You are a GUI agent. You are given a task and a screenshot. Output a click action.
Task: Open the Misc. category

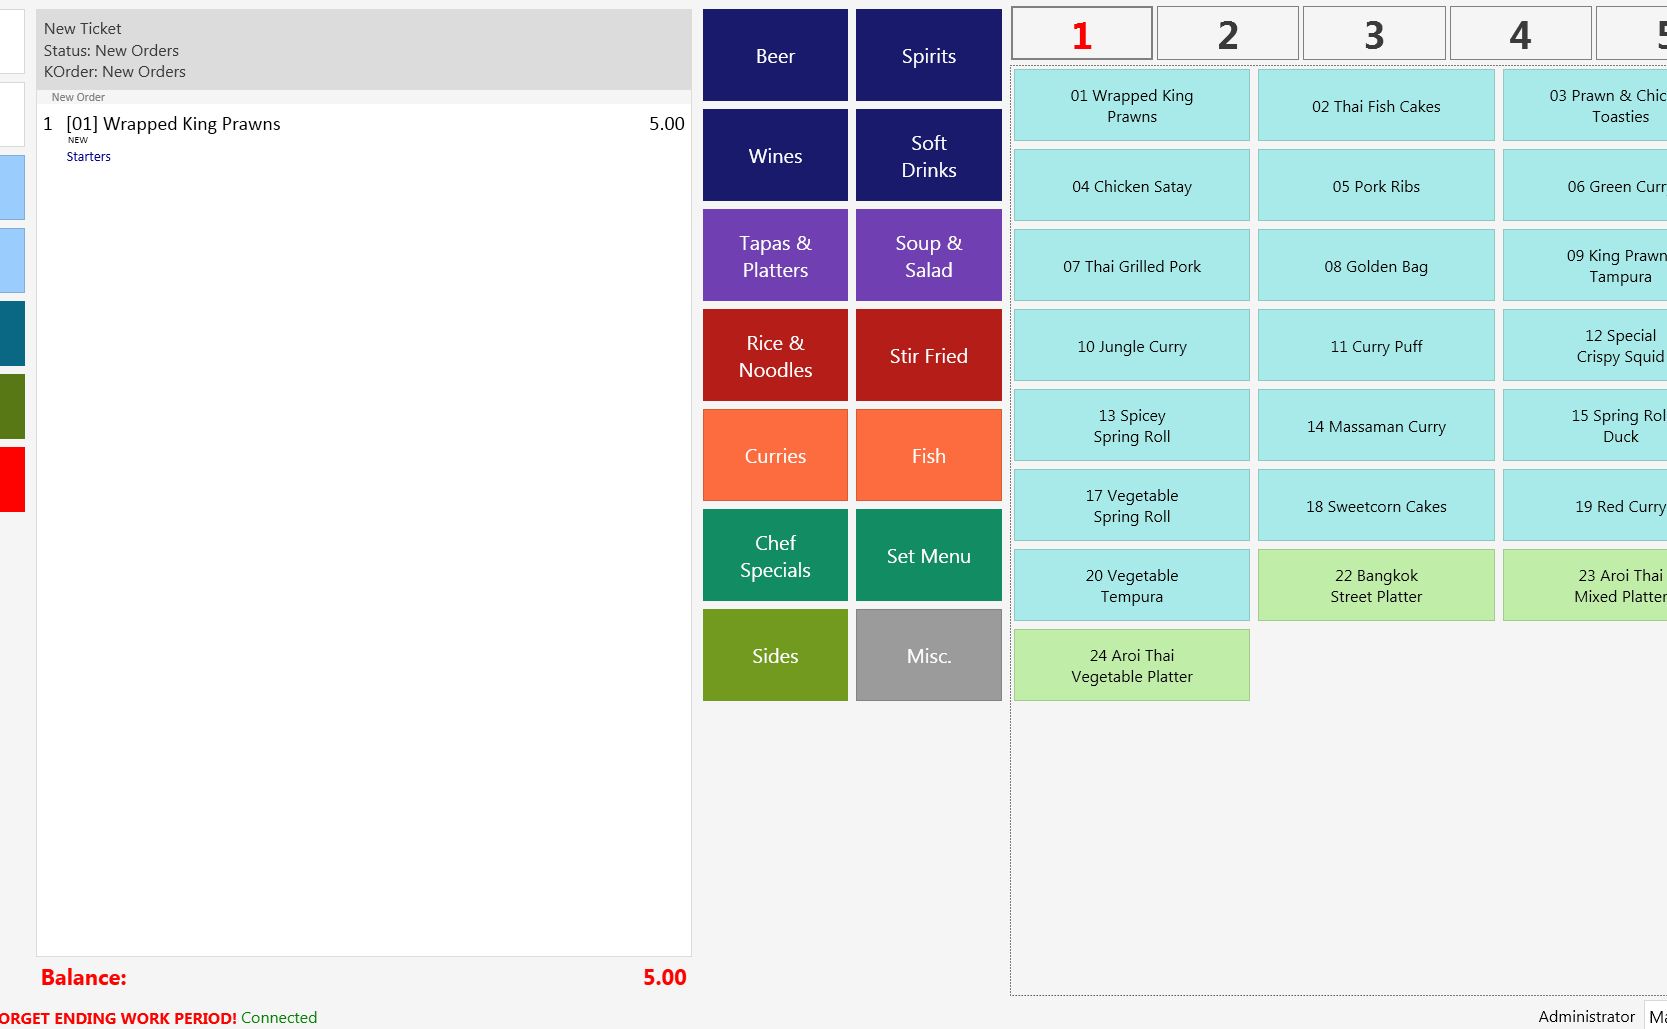point(928,656)
